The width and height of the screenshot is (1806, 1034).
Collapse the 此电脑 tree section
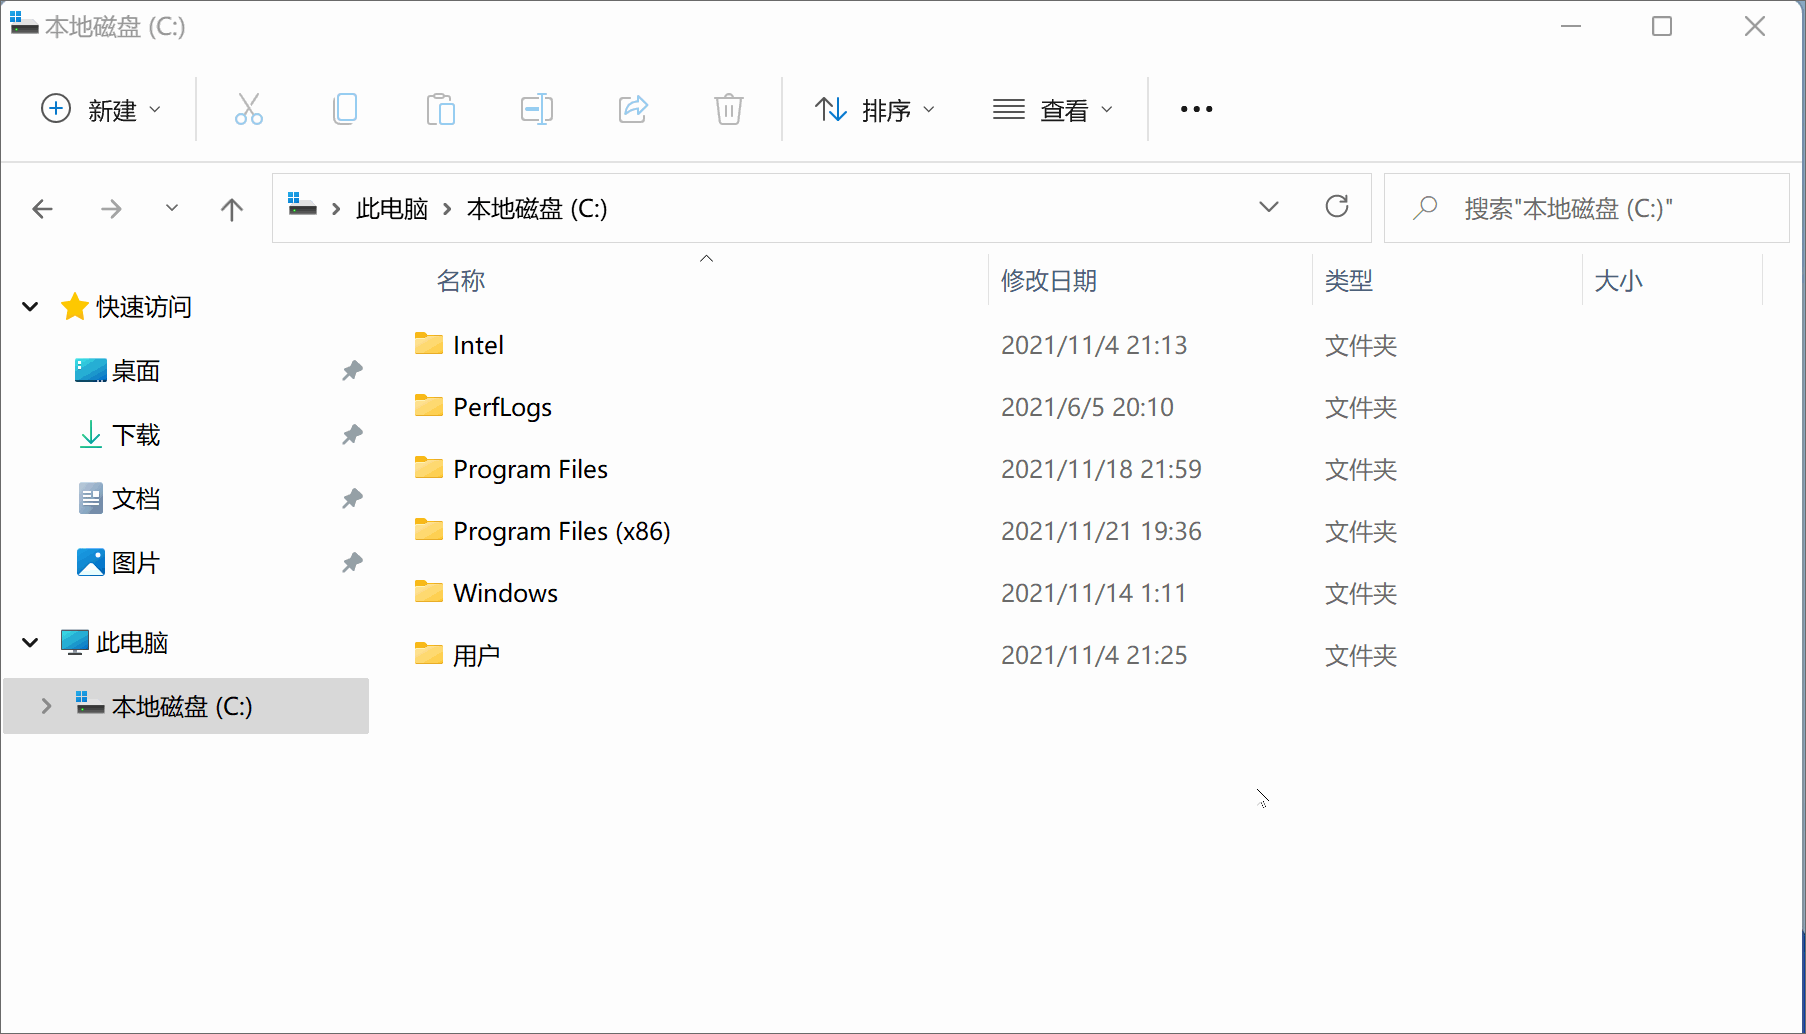click(29, 642)
